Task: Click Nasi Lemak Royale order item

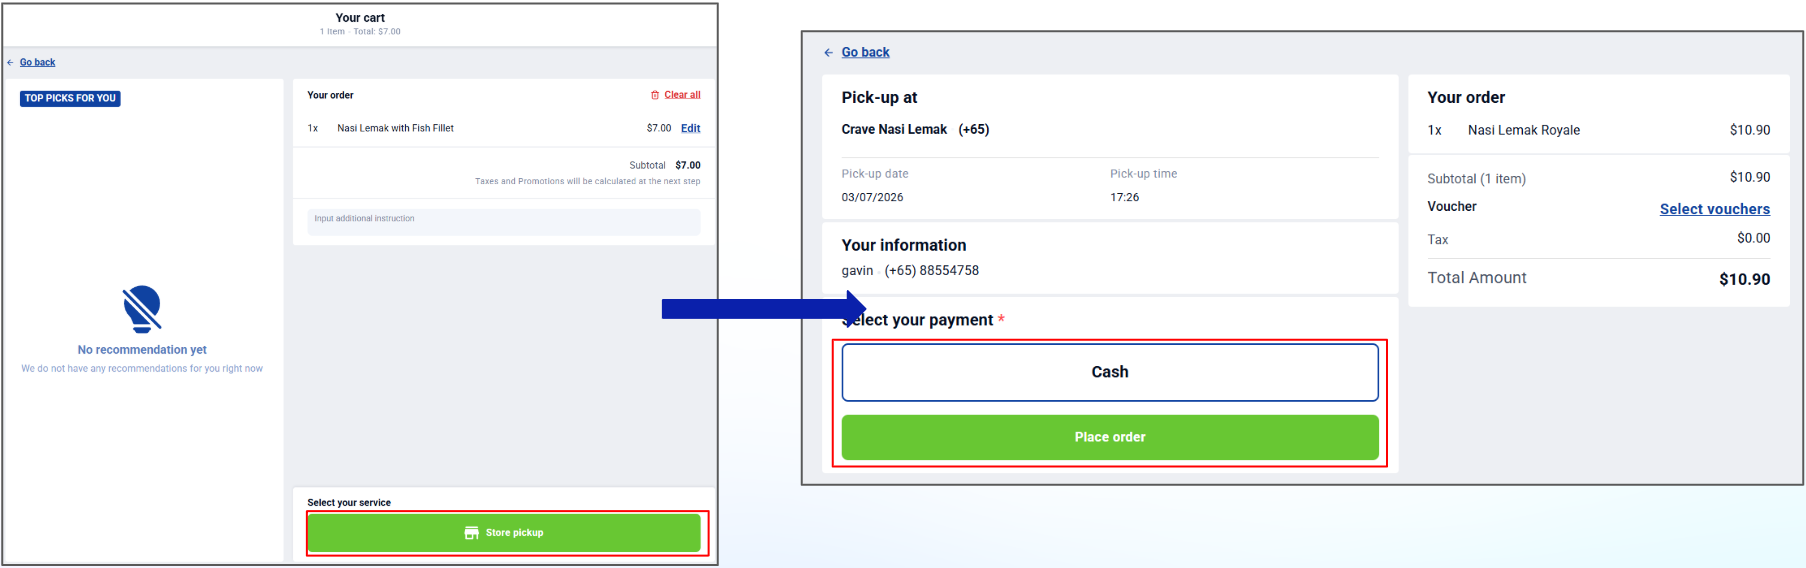Action: point(1524,130)
